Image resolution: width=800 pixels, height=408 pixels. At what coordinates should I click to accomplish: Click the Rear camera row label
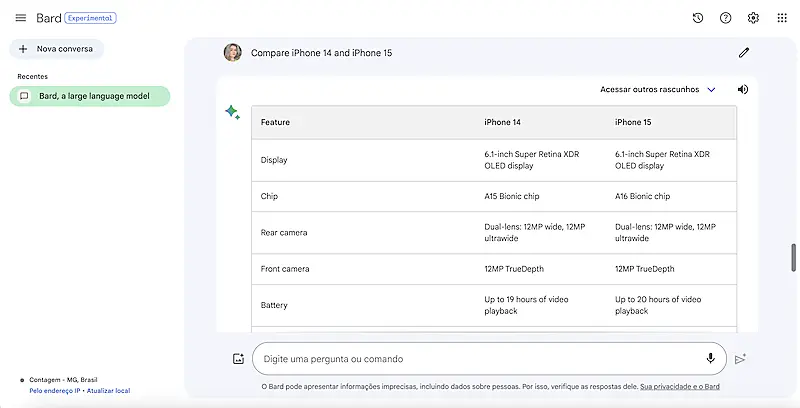(x=284, y=233)
